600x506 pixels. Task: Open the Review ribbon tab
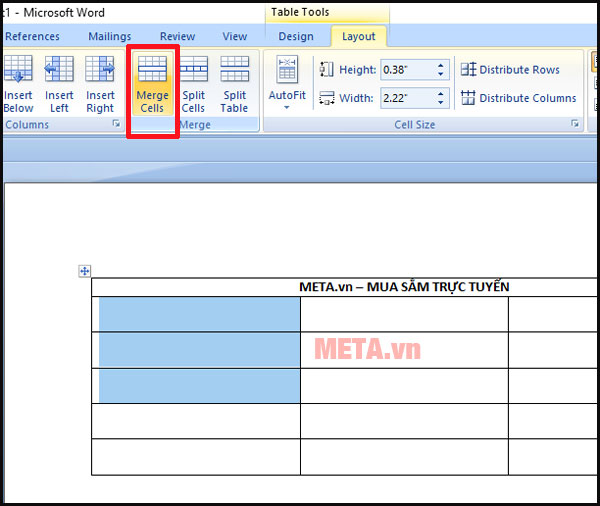tap(178, 37)
